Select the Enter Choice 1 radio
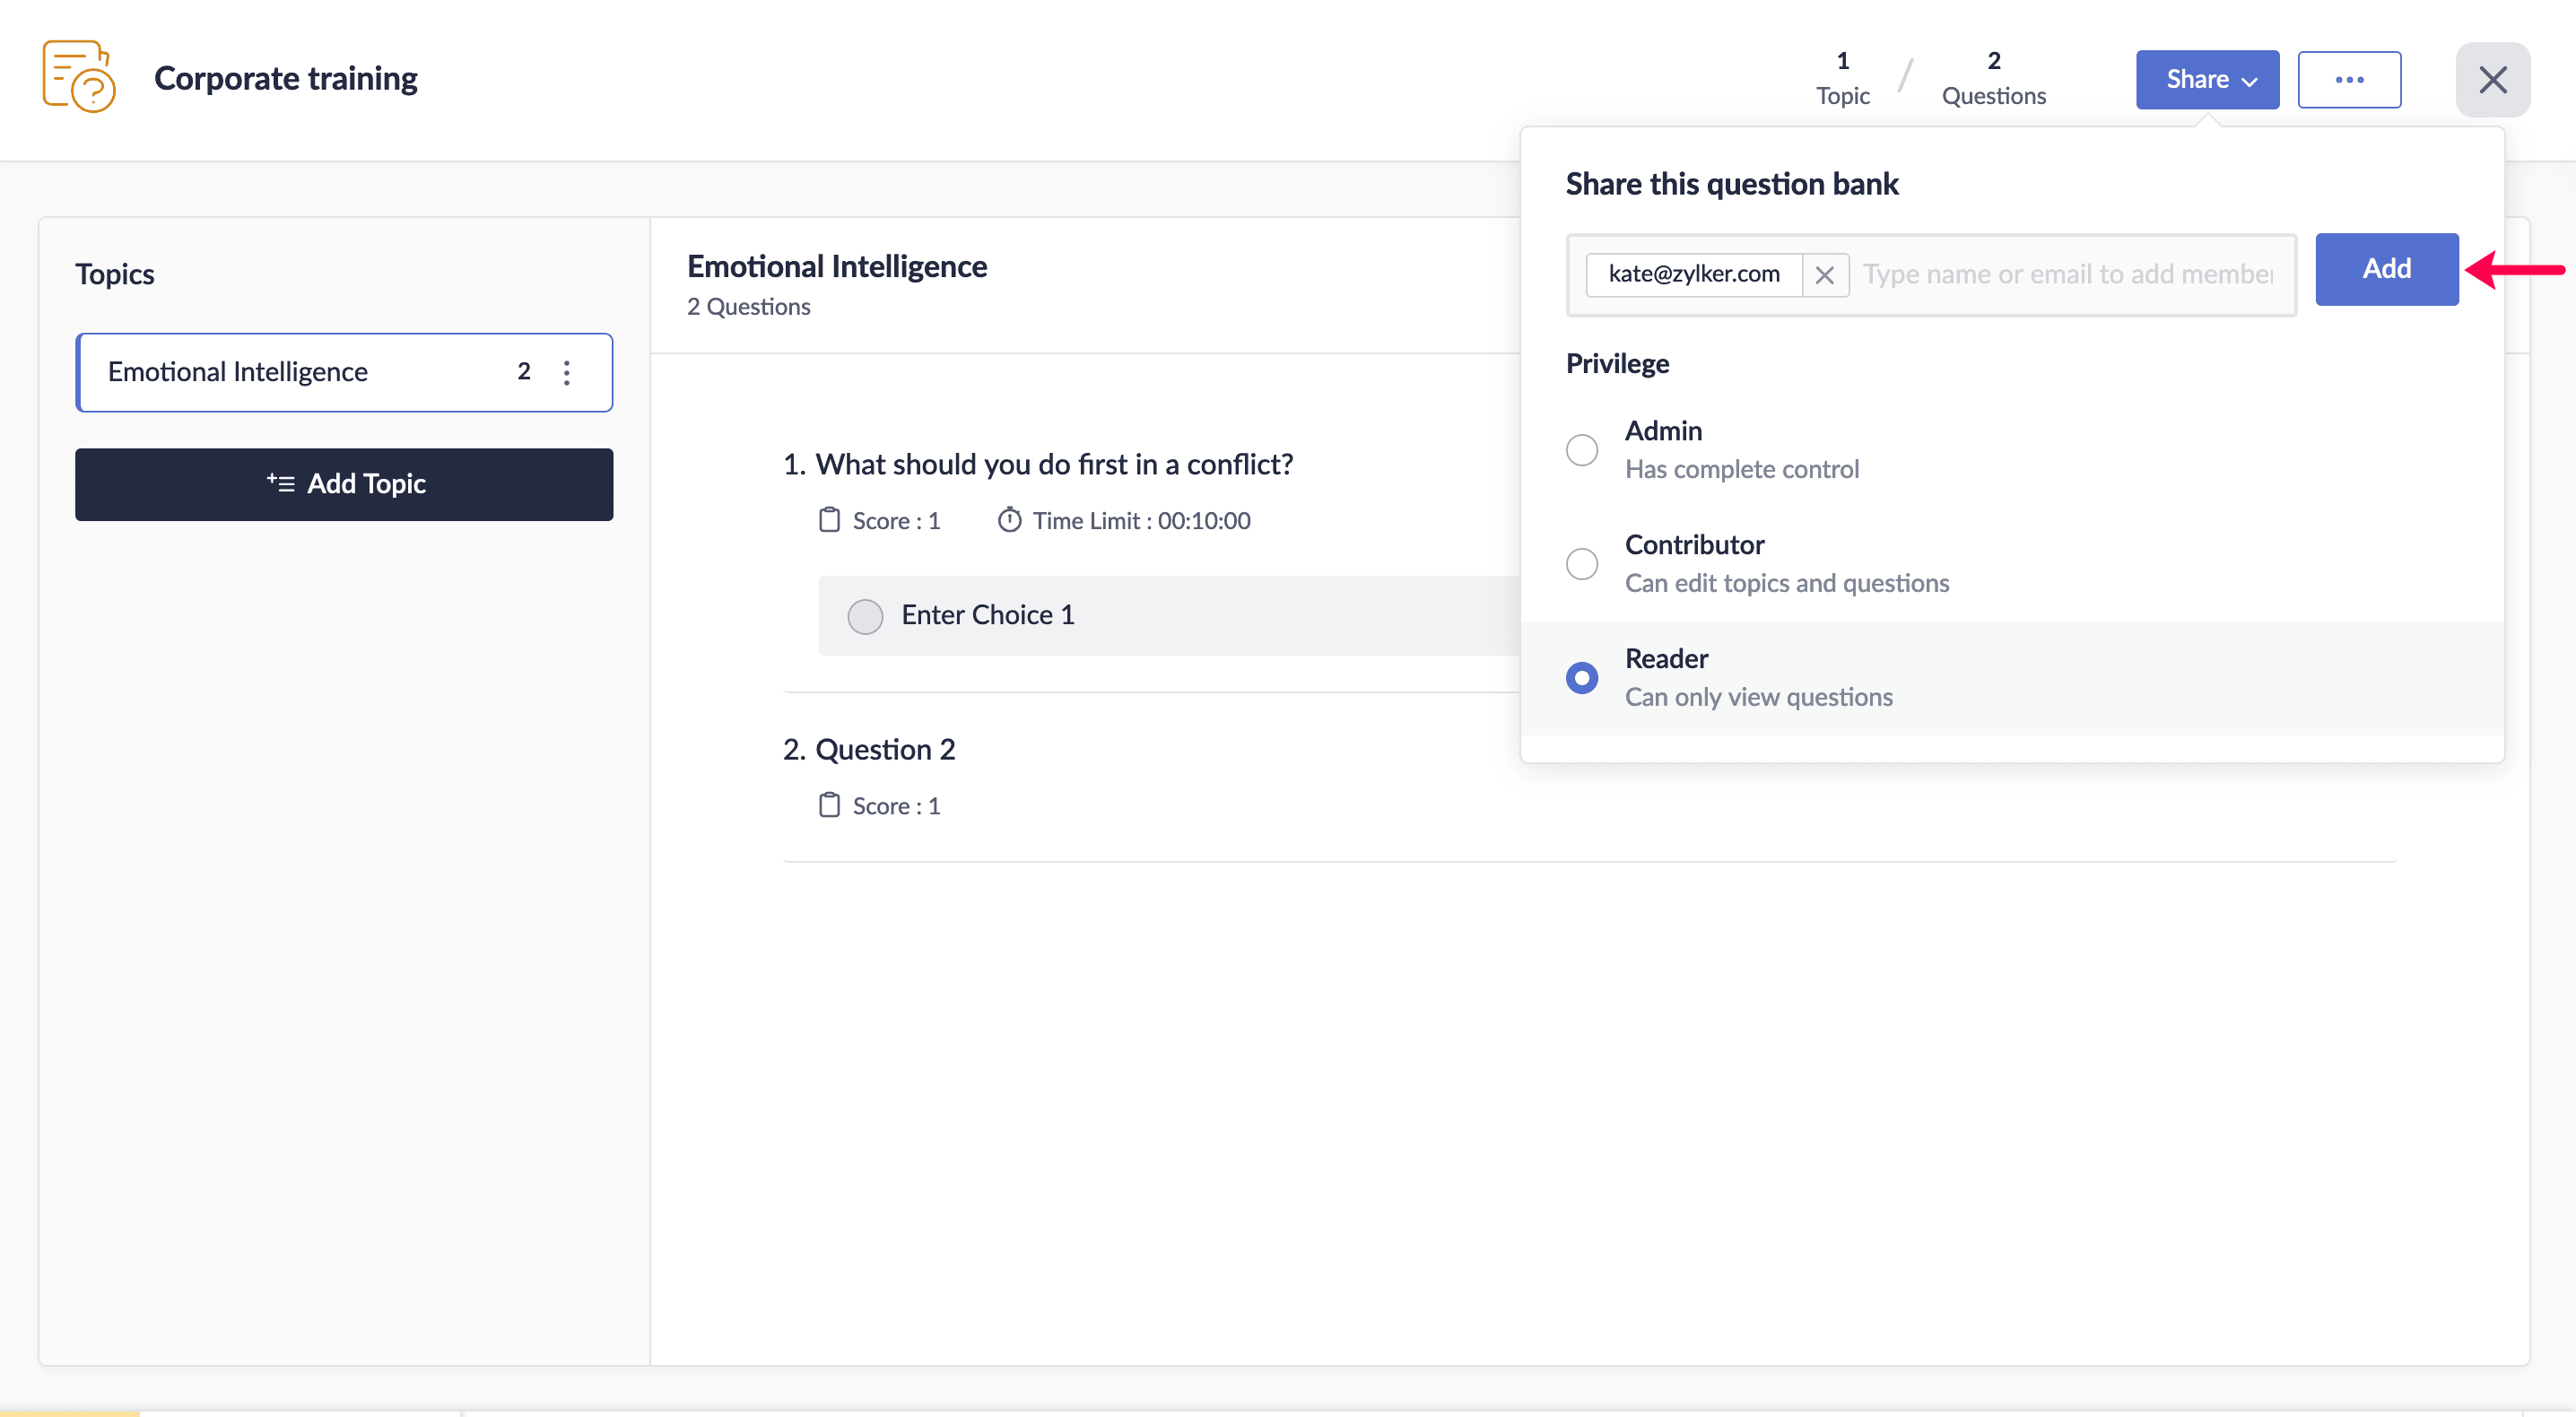This screenshot has width=2576, height=1417. 865,616
